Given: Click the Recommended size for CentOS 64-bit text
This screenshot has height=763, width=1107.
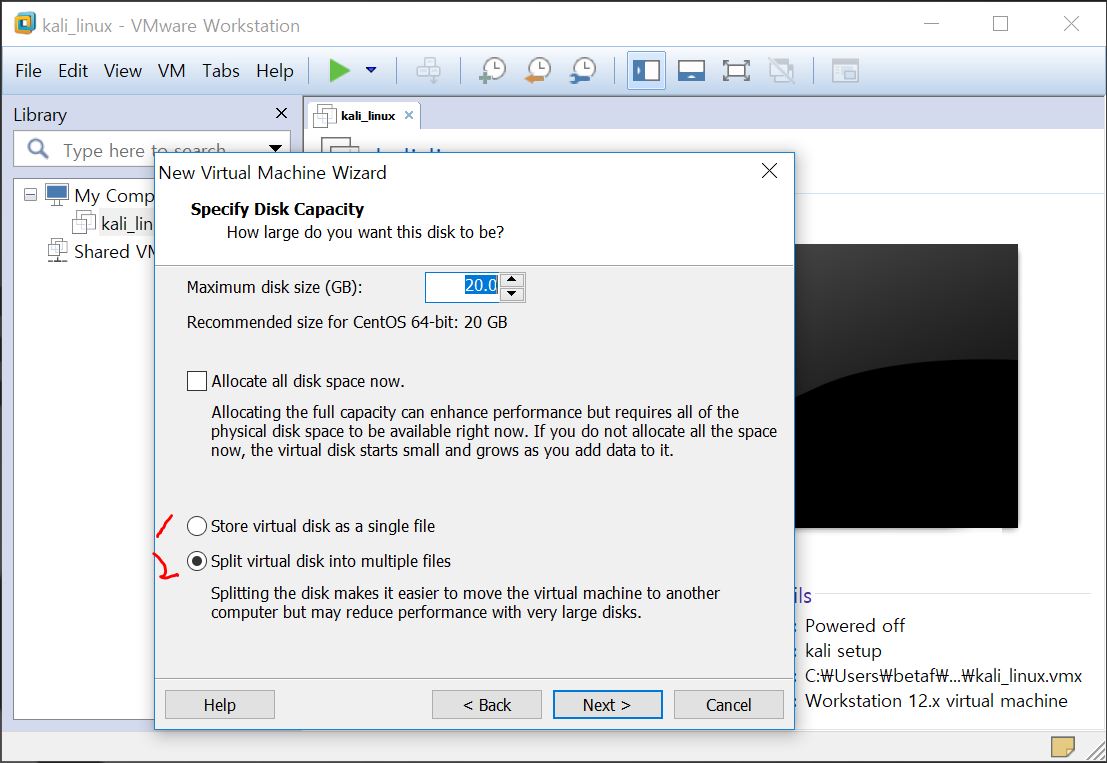Looking at the screenshot, I should click(347, 322).
